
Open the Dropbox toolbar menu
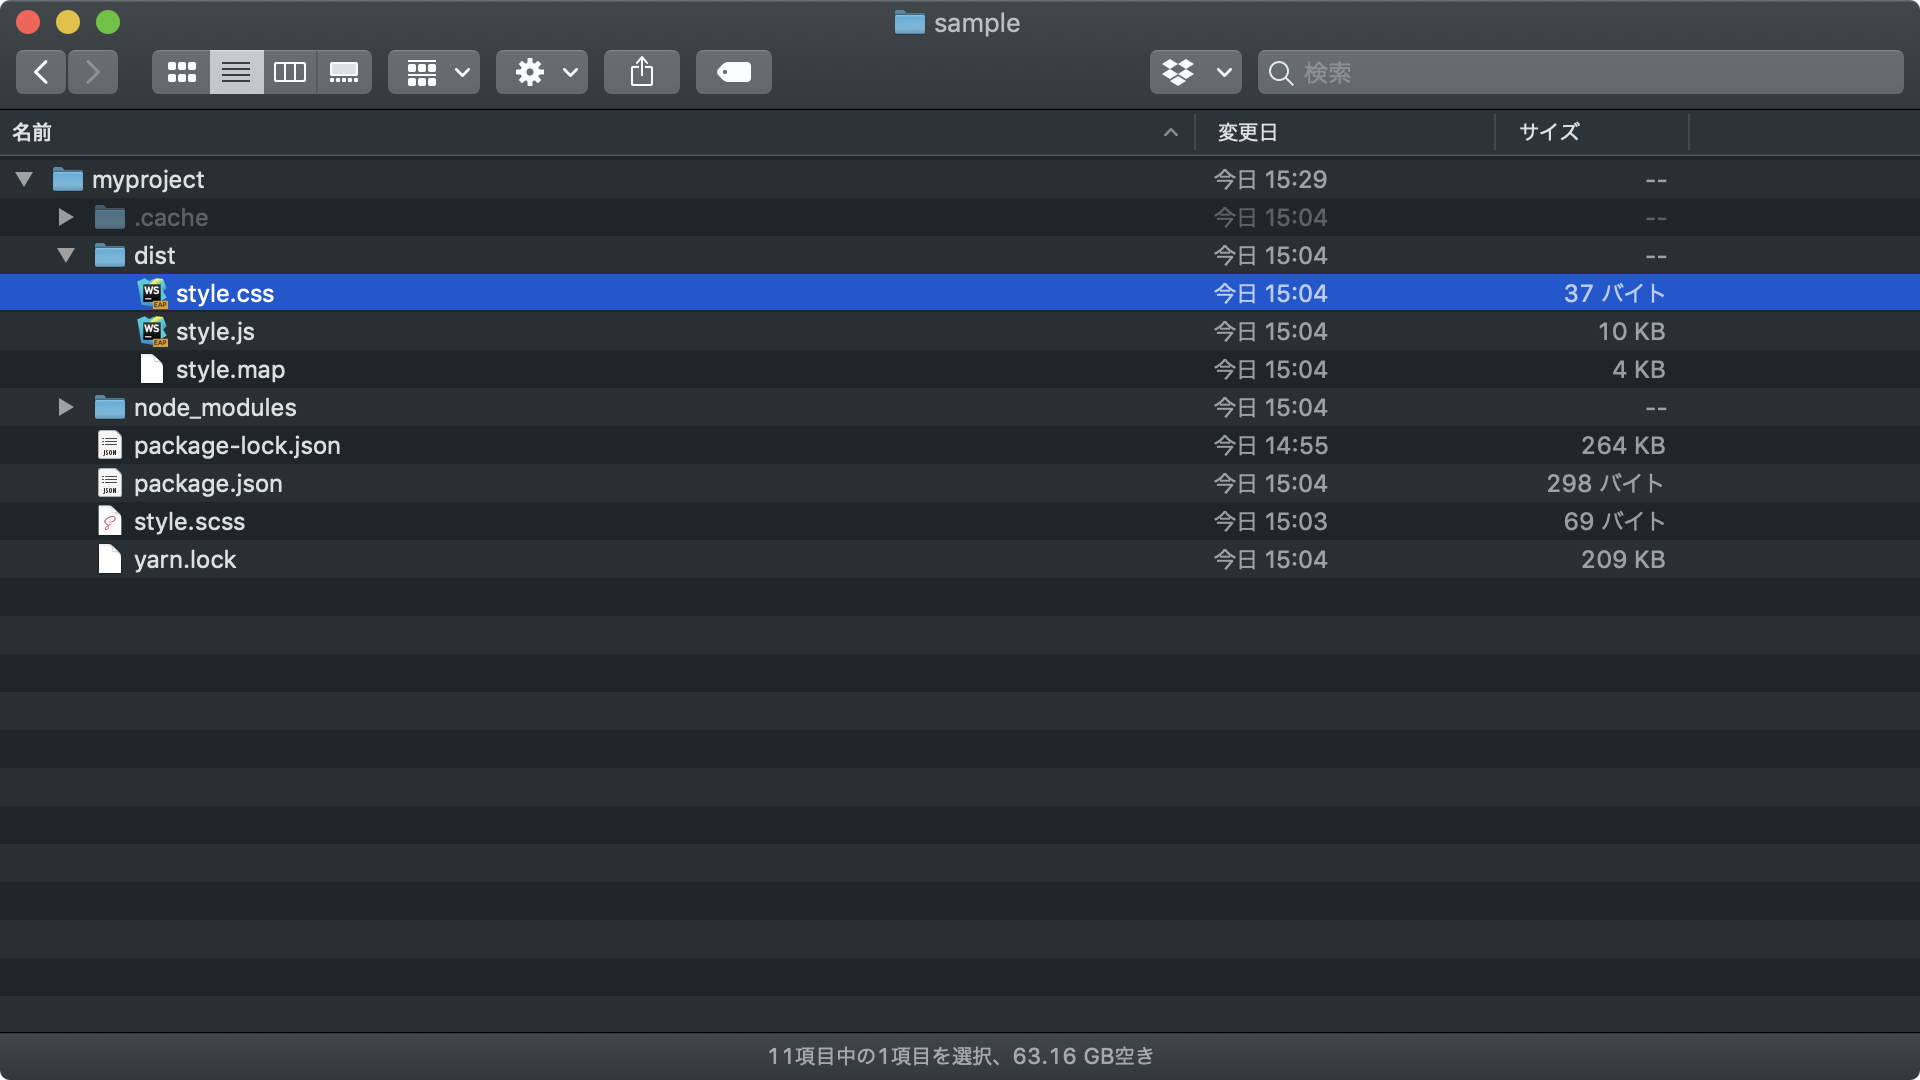pyautogui.click(x=1195, y=72)
